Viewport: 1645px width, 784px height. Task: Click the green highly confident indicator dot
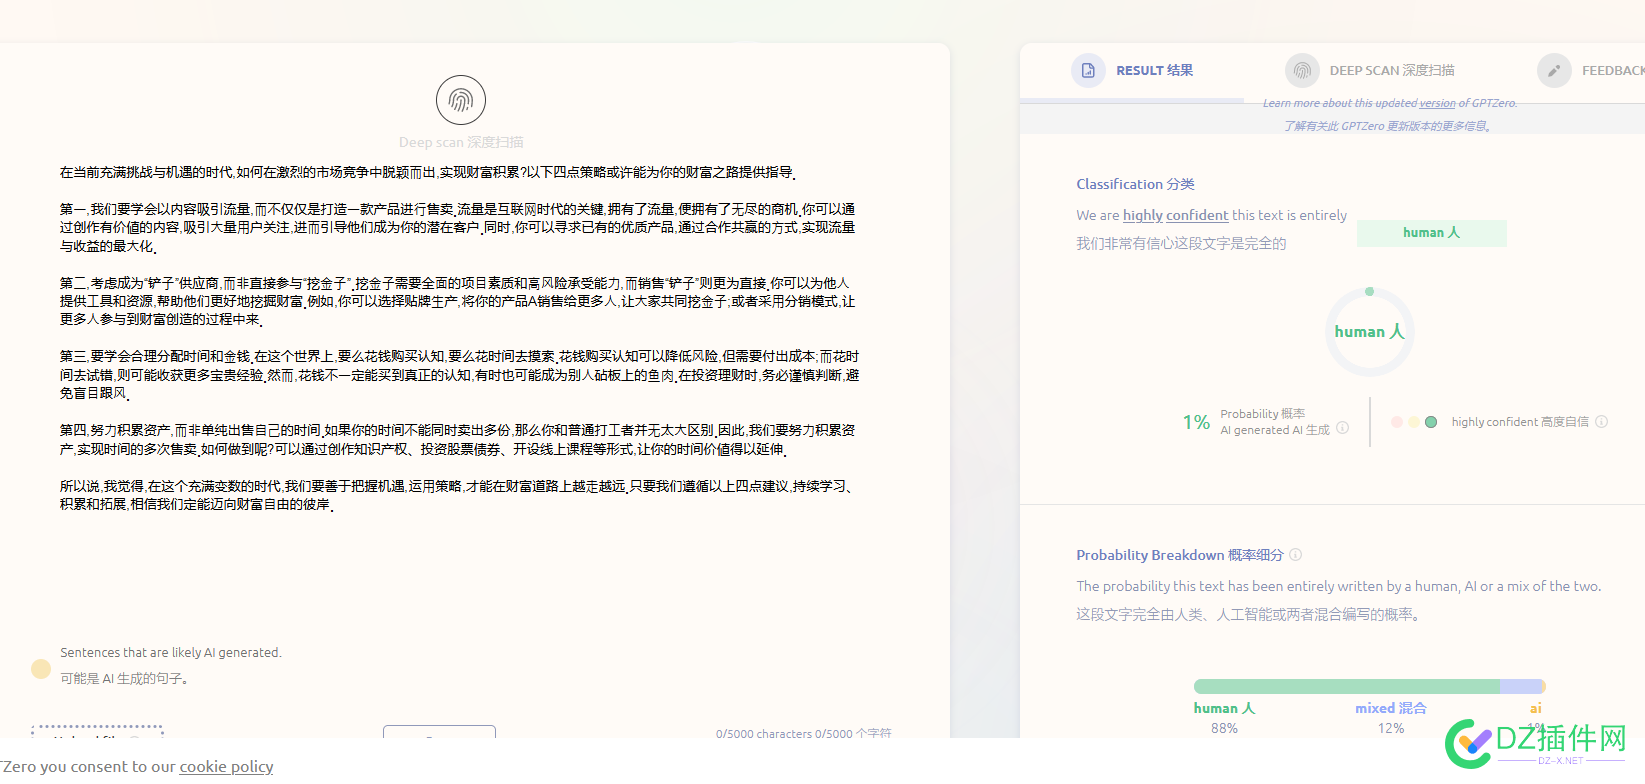click(x=1431, y=422)
